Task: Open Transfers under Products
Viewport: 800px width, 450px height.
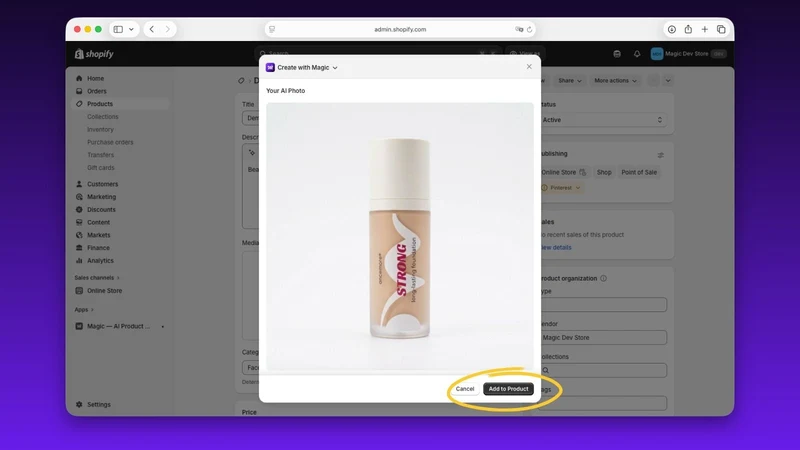Action: pos(101,155)
